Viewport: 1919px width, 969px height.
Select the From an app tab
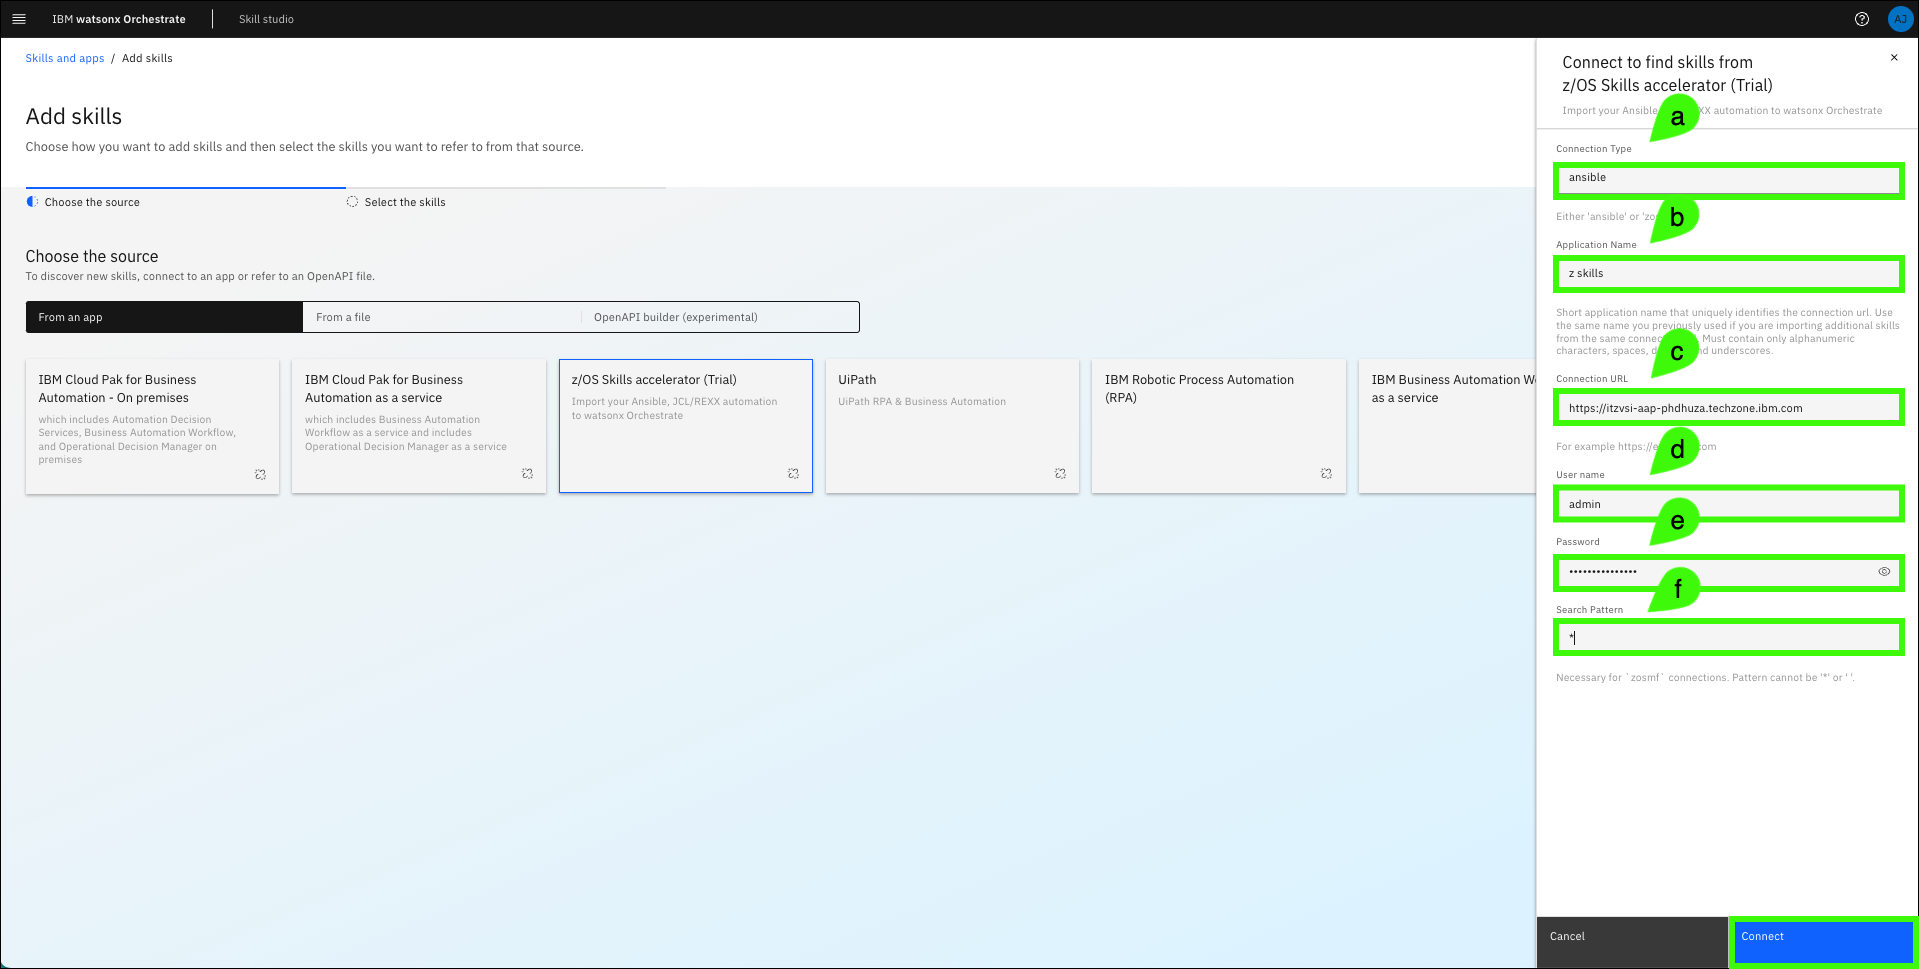click(x=164, y=317)
